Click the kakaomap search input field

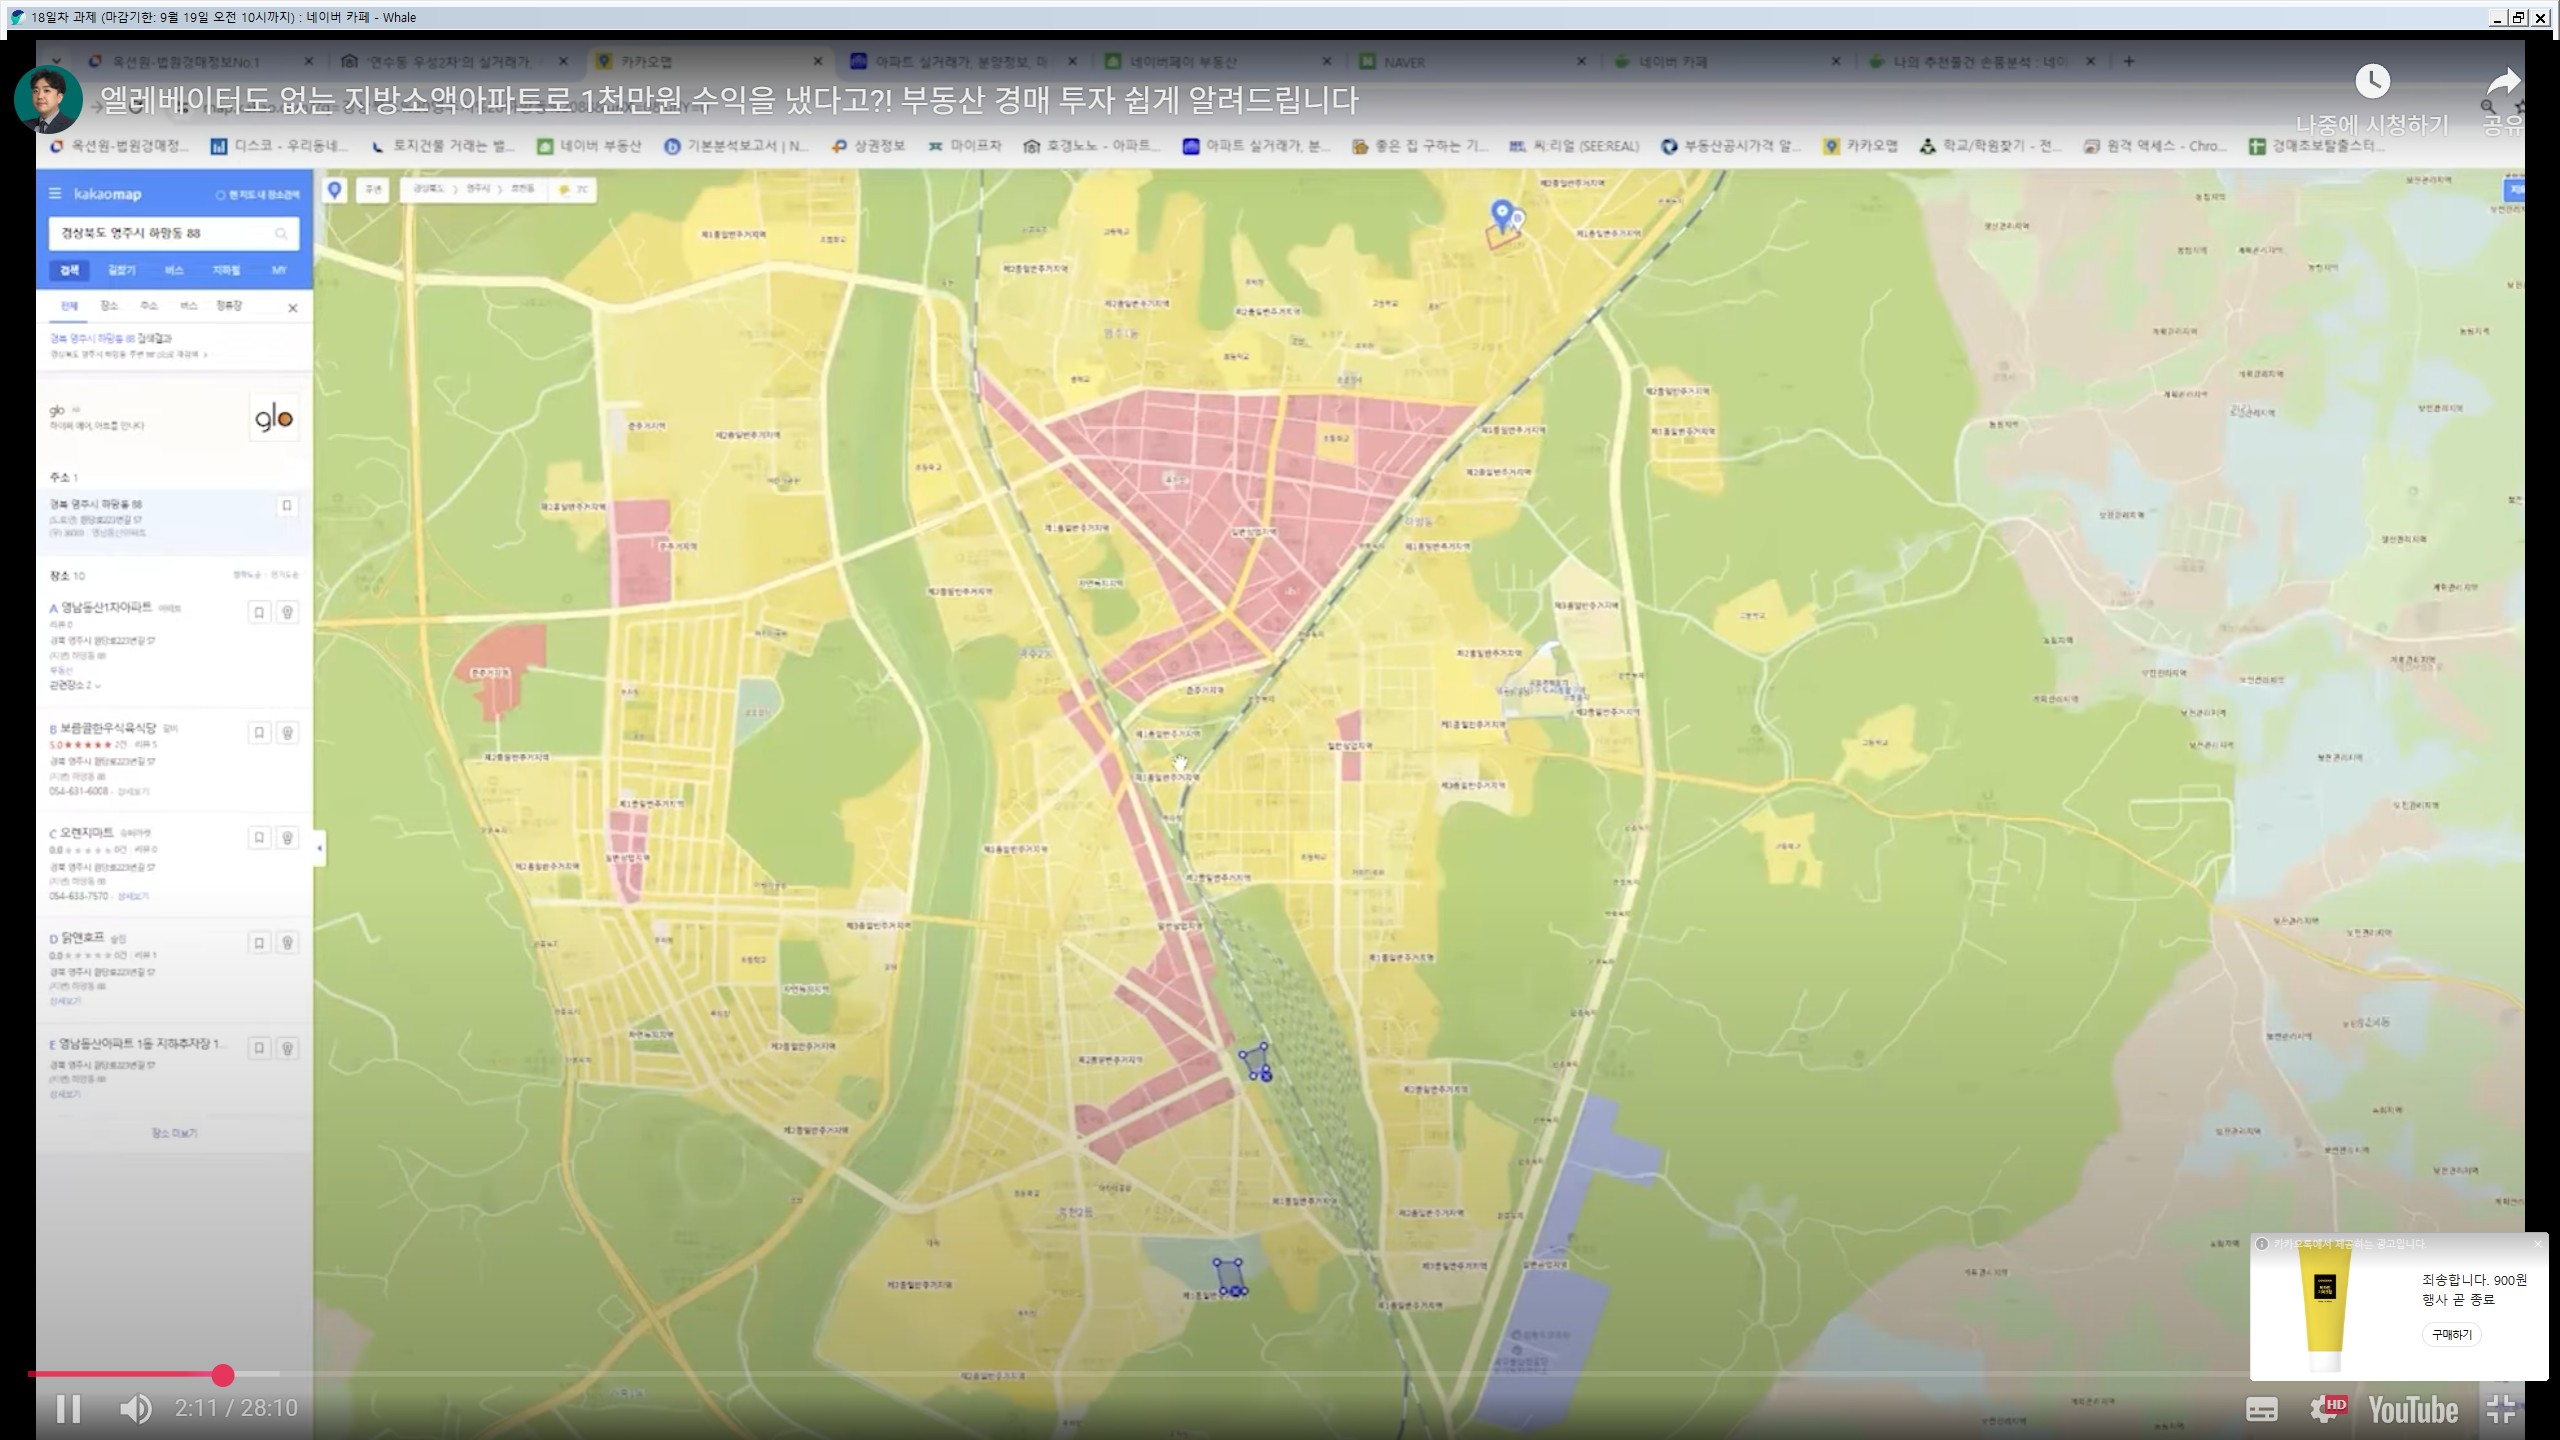[160, 234]
